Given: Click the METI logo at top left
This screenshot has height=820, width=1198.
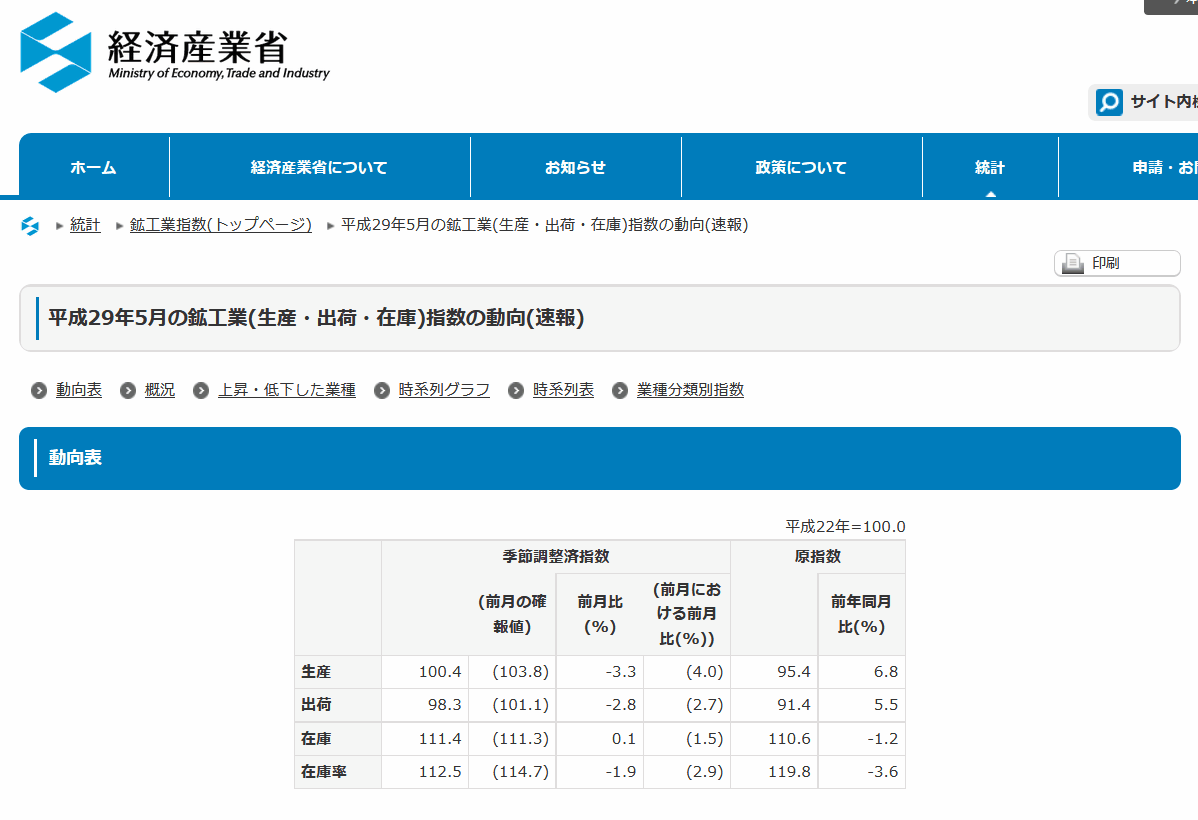Looking at the screenshot, I should point(56,52).
